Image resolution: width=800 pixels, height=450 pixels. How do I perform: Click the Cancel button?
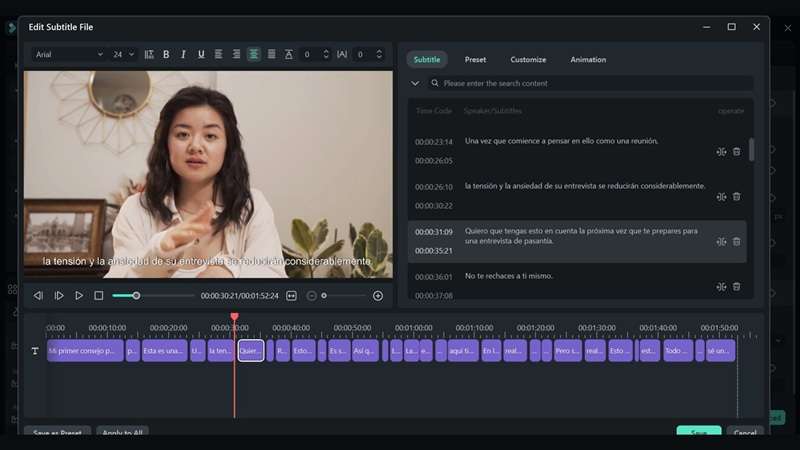coord(745,432)
